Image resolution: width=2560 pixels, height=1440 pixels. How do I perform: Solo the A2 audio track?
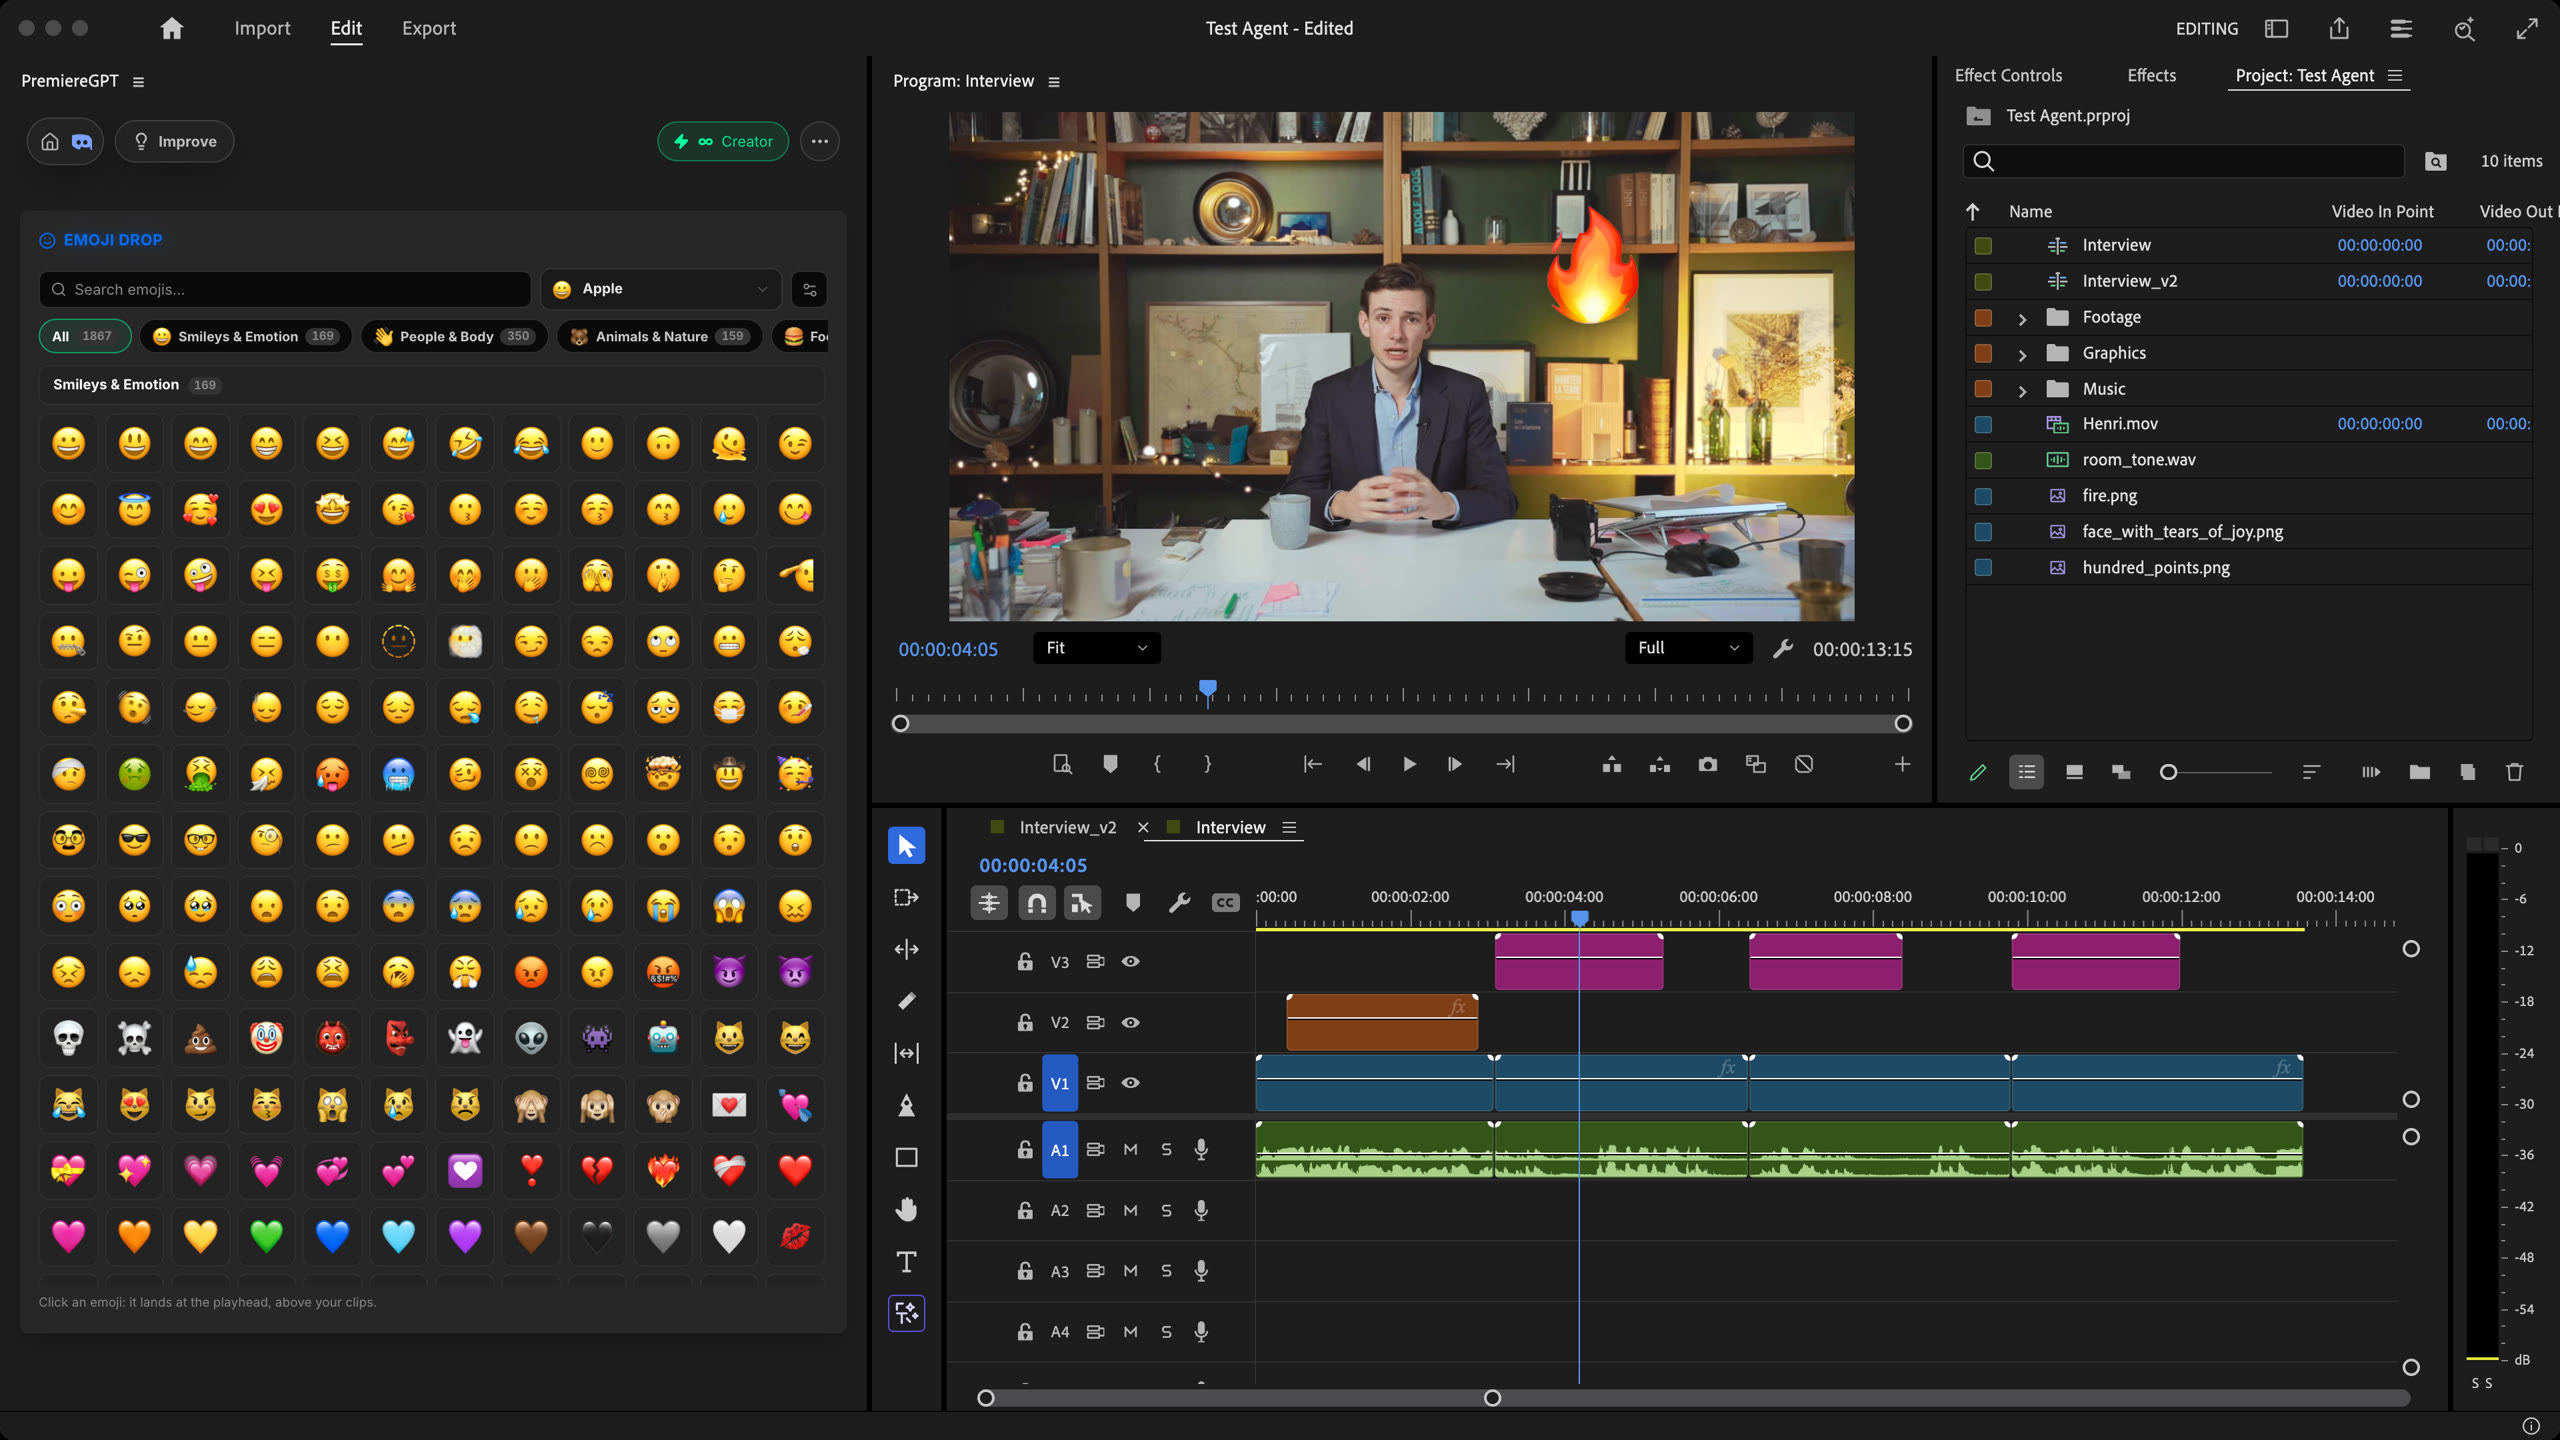(x=1166, y=1211)
